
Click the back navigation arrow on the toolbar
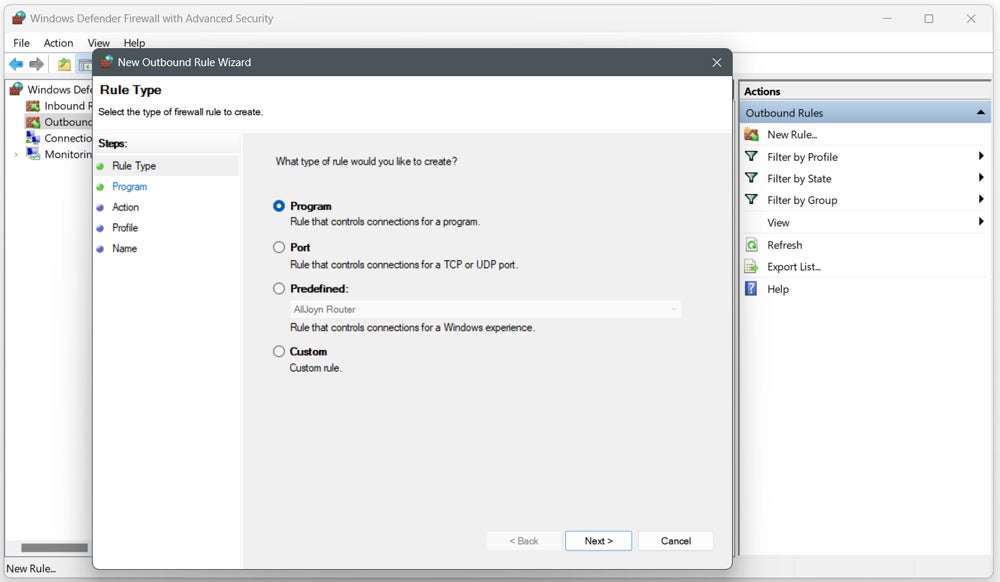pyautogui.click(x=14, y=63)
